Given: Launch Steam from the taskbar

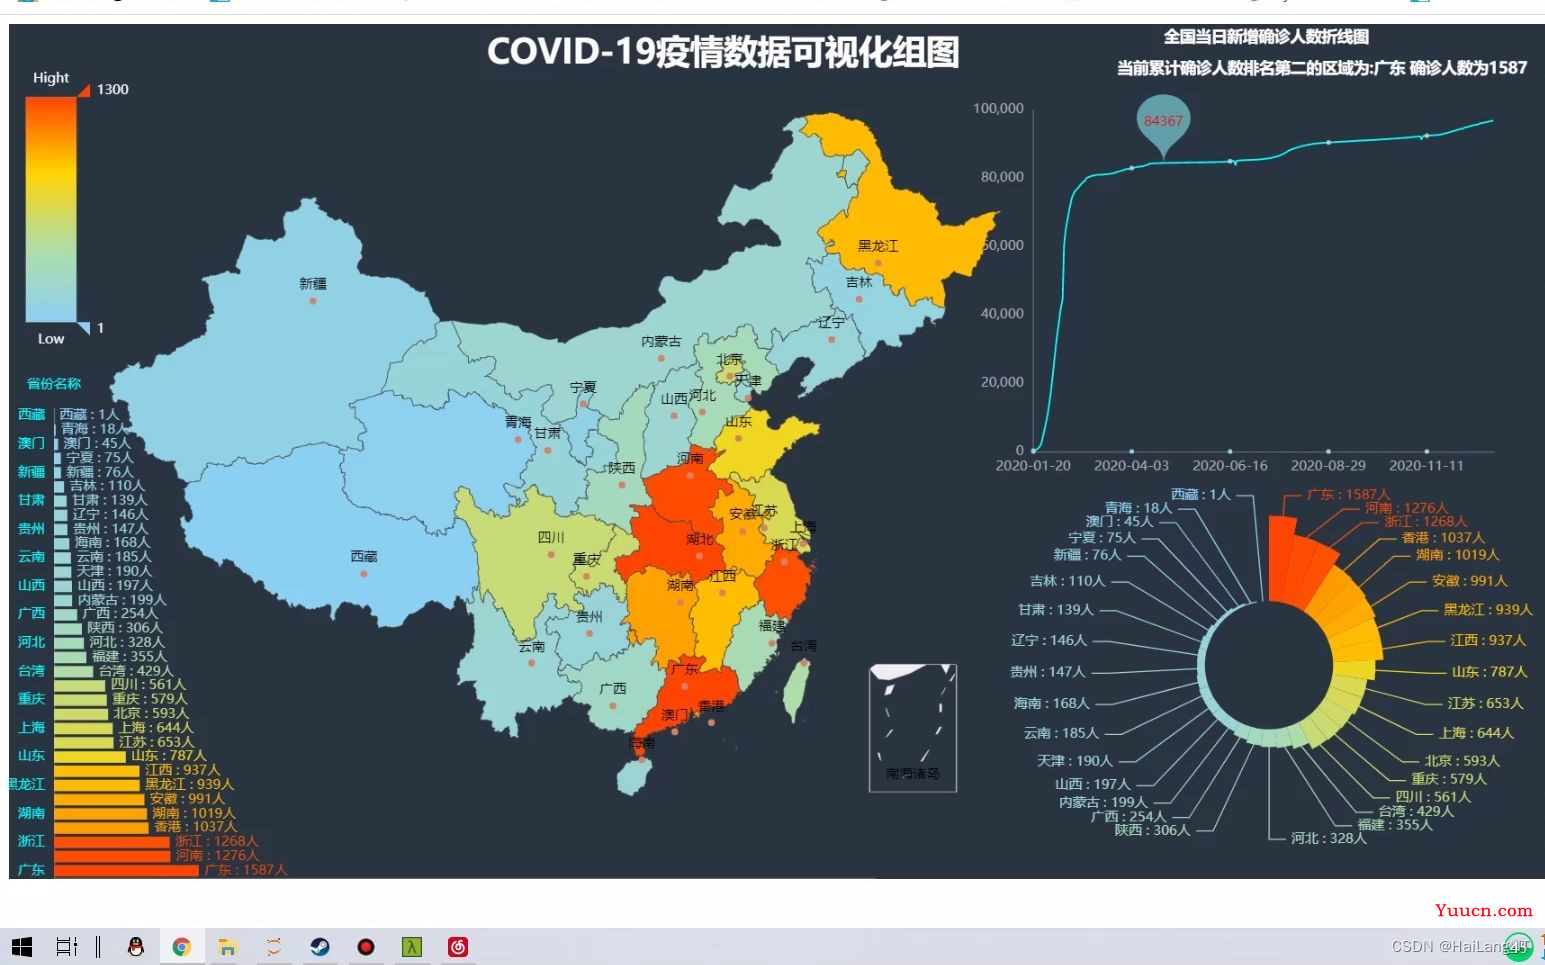Looking at the screenshot, I should tap(320, 947).
